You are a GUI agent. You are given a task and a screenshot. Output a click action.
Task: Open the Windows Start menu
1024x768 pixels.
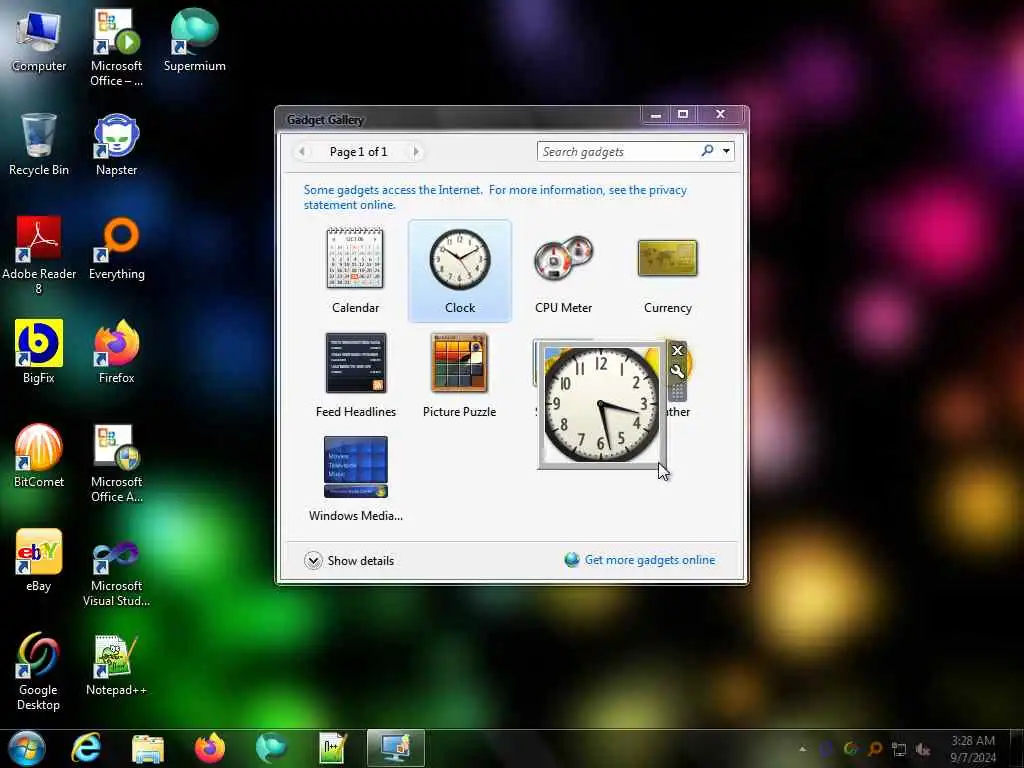click(27, 748)
